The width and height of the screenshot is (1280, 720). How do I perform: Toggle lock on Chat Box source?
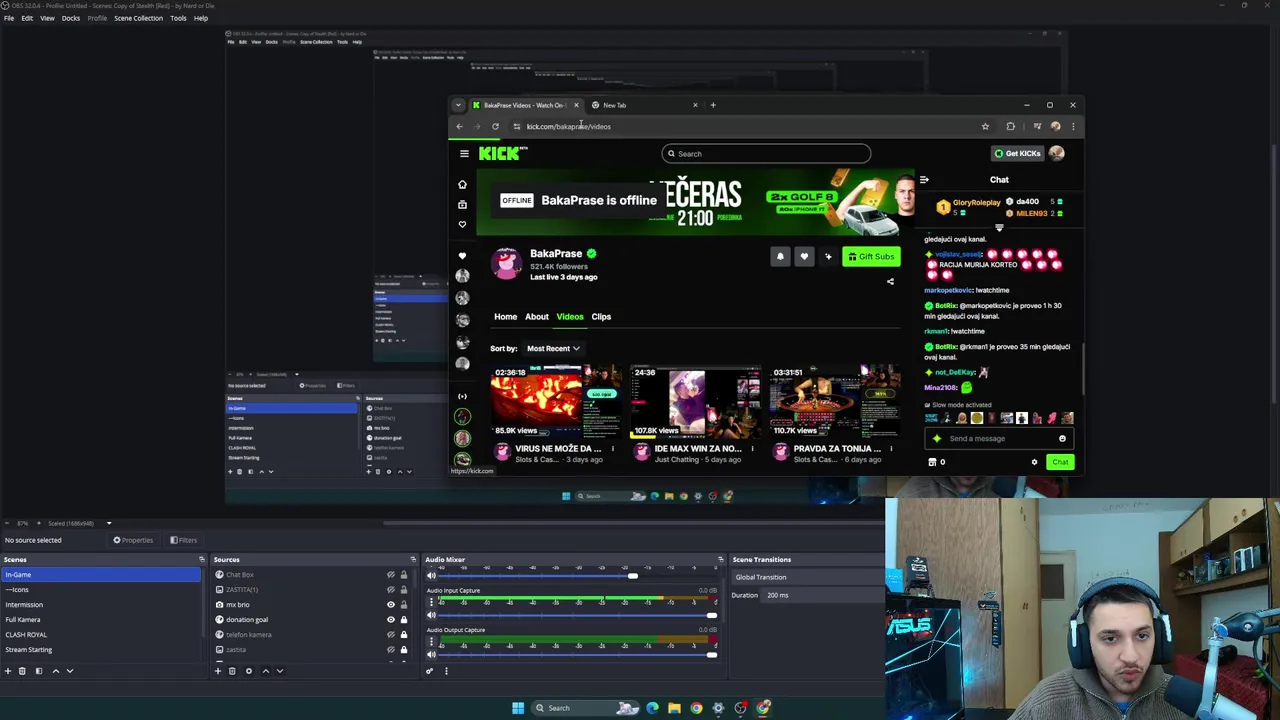coord(404,575)
